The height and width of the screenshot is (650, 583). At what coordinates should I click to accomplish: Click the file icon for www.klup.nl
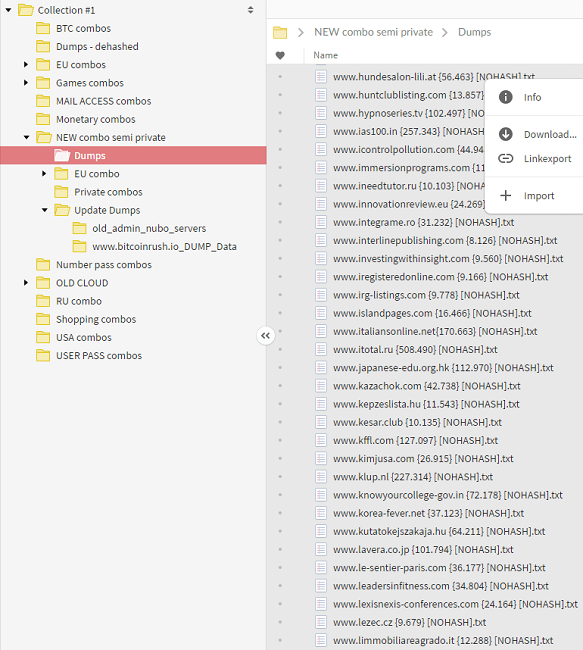click(321, 477)
